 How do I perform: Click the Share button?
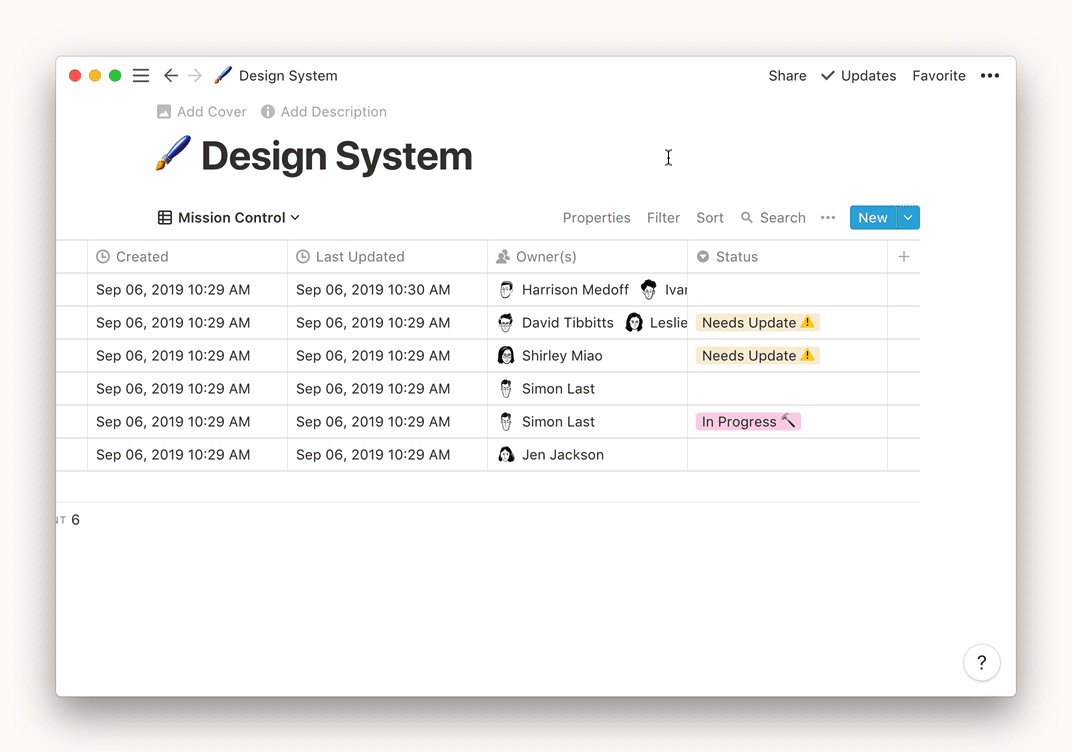pyautogui.click(x=787, y=76)
